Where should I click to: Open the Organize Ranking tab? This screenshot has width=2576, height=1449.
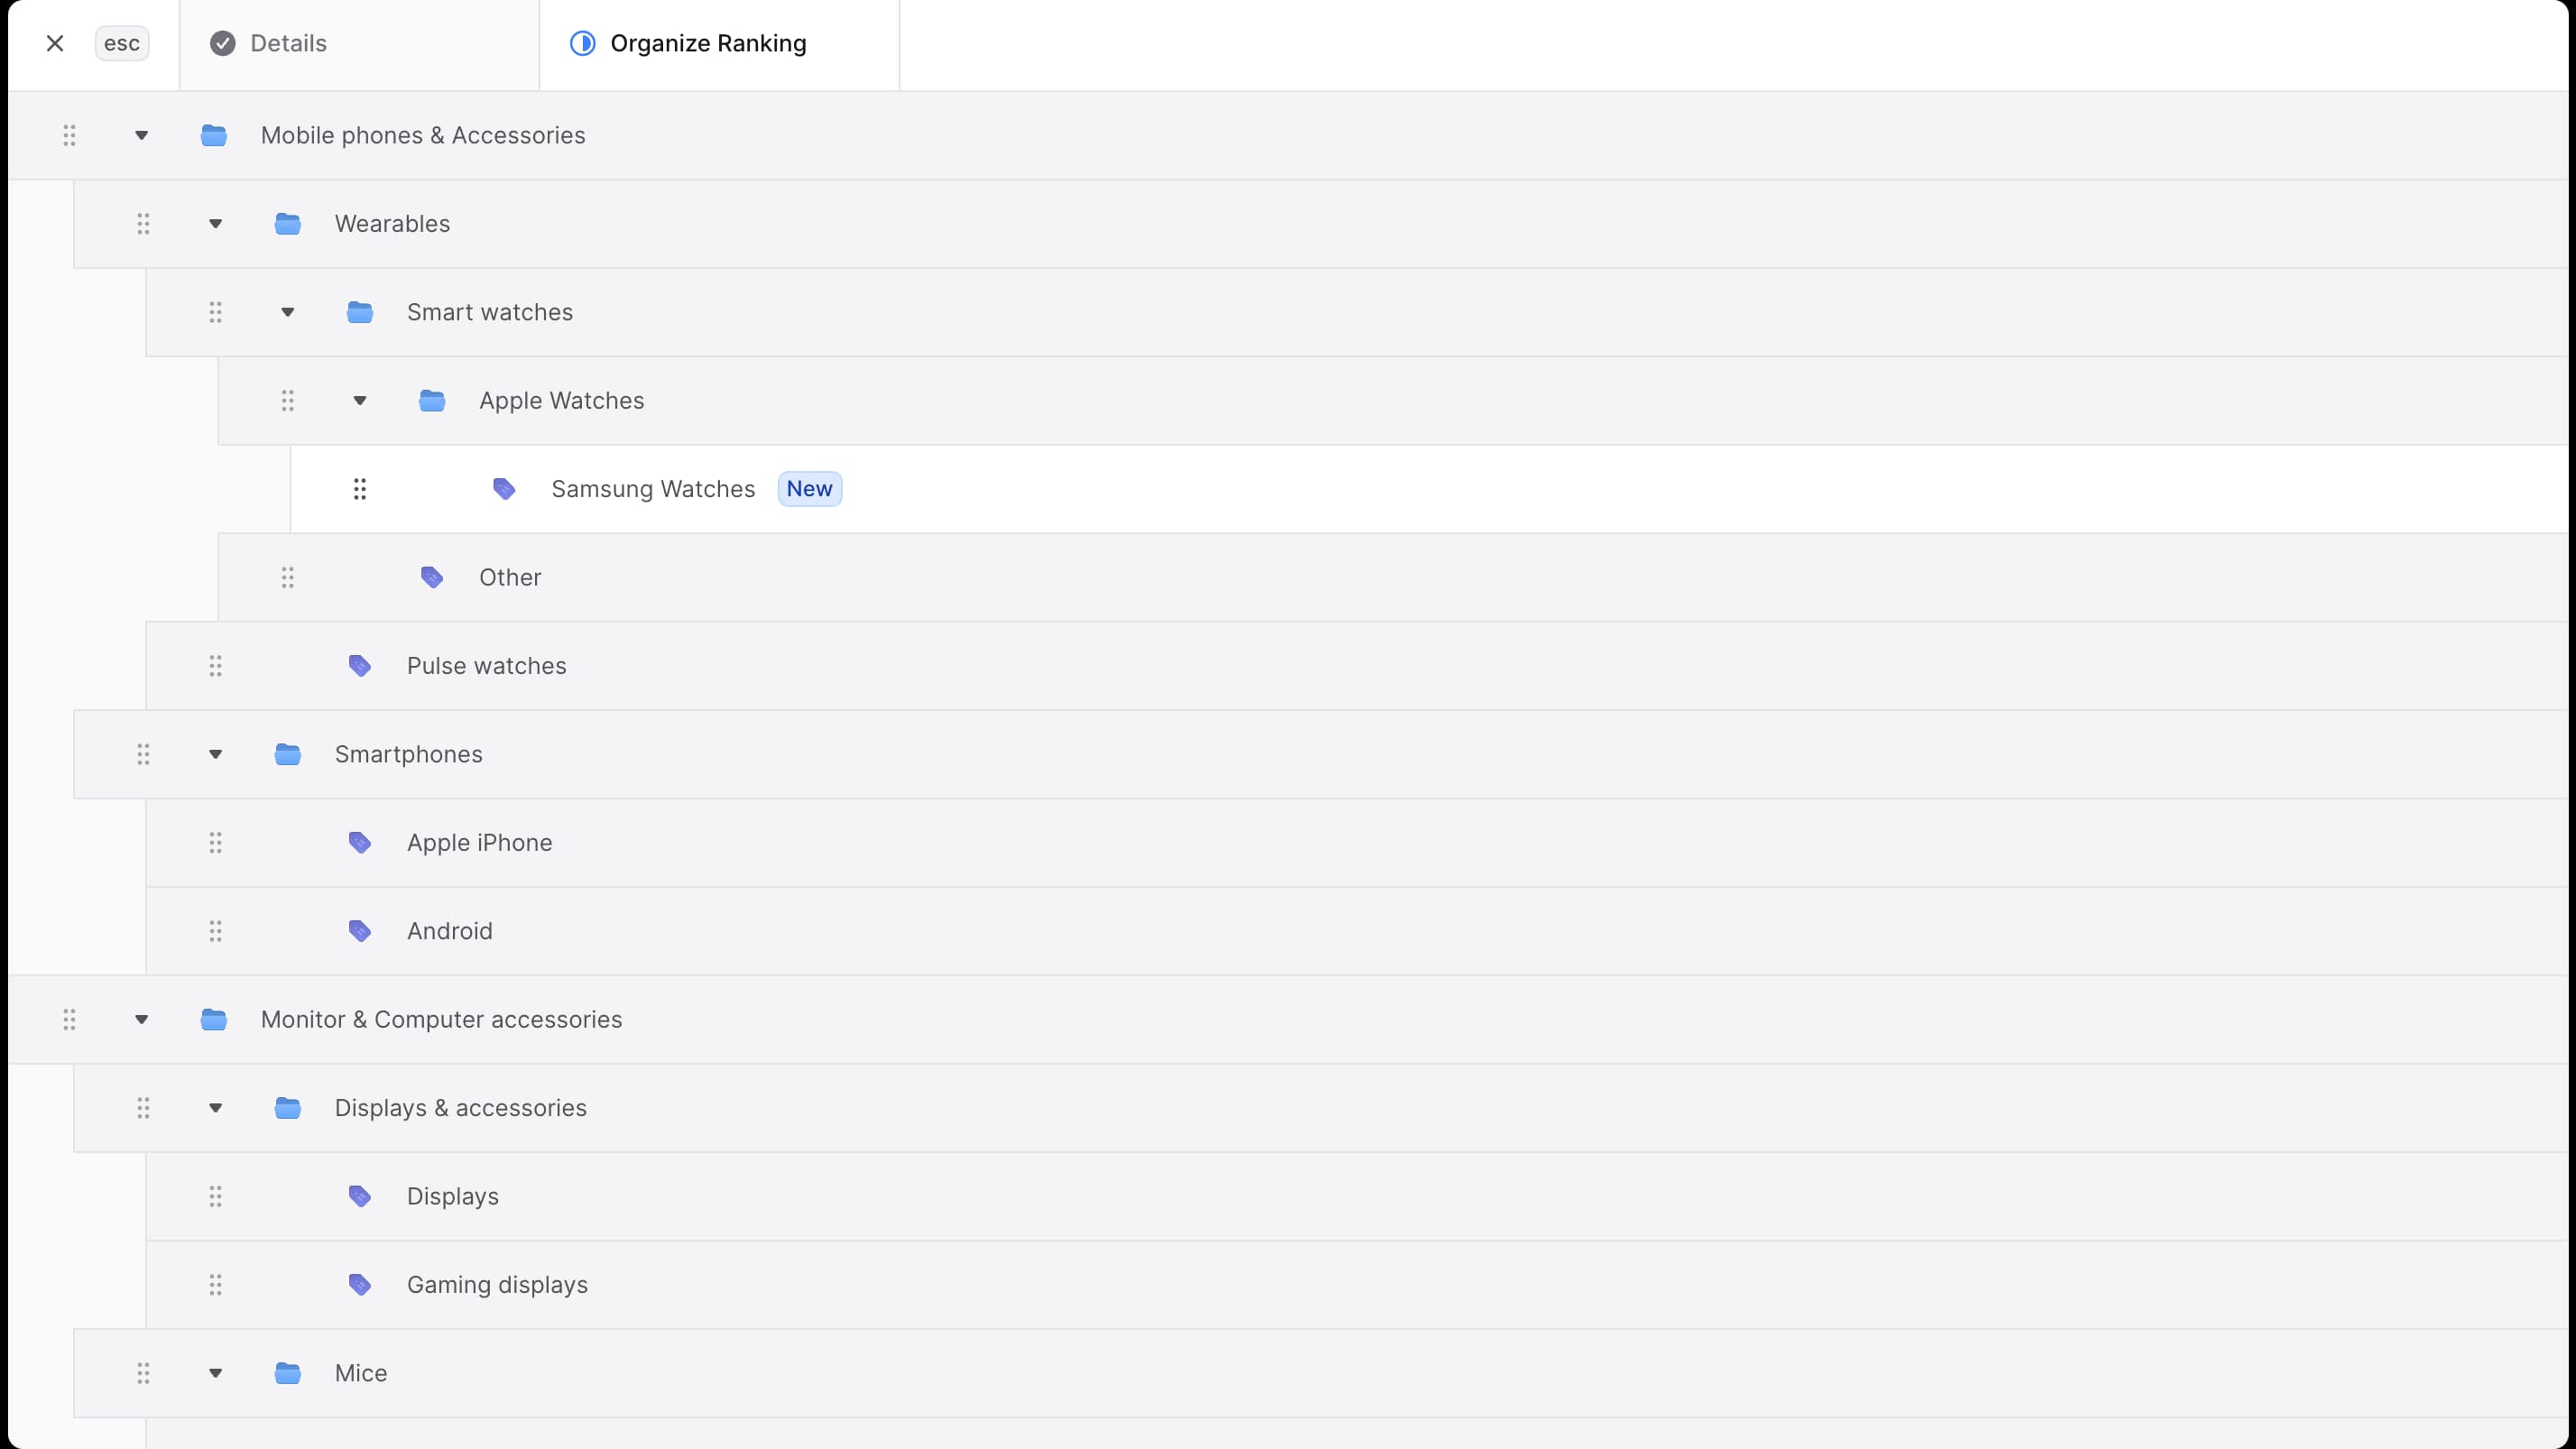pyautogui.click(x=709, y=43)
